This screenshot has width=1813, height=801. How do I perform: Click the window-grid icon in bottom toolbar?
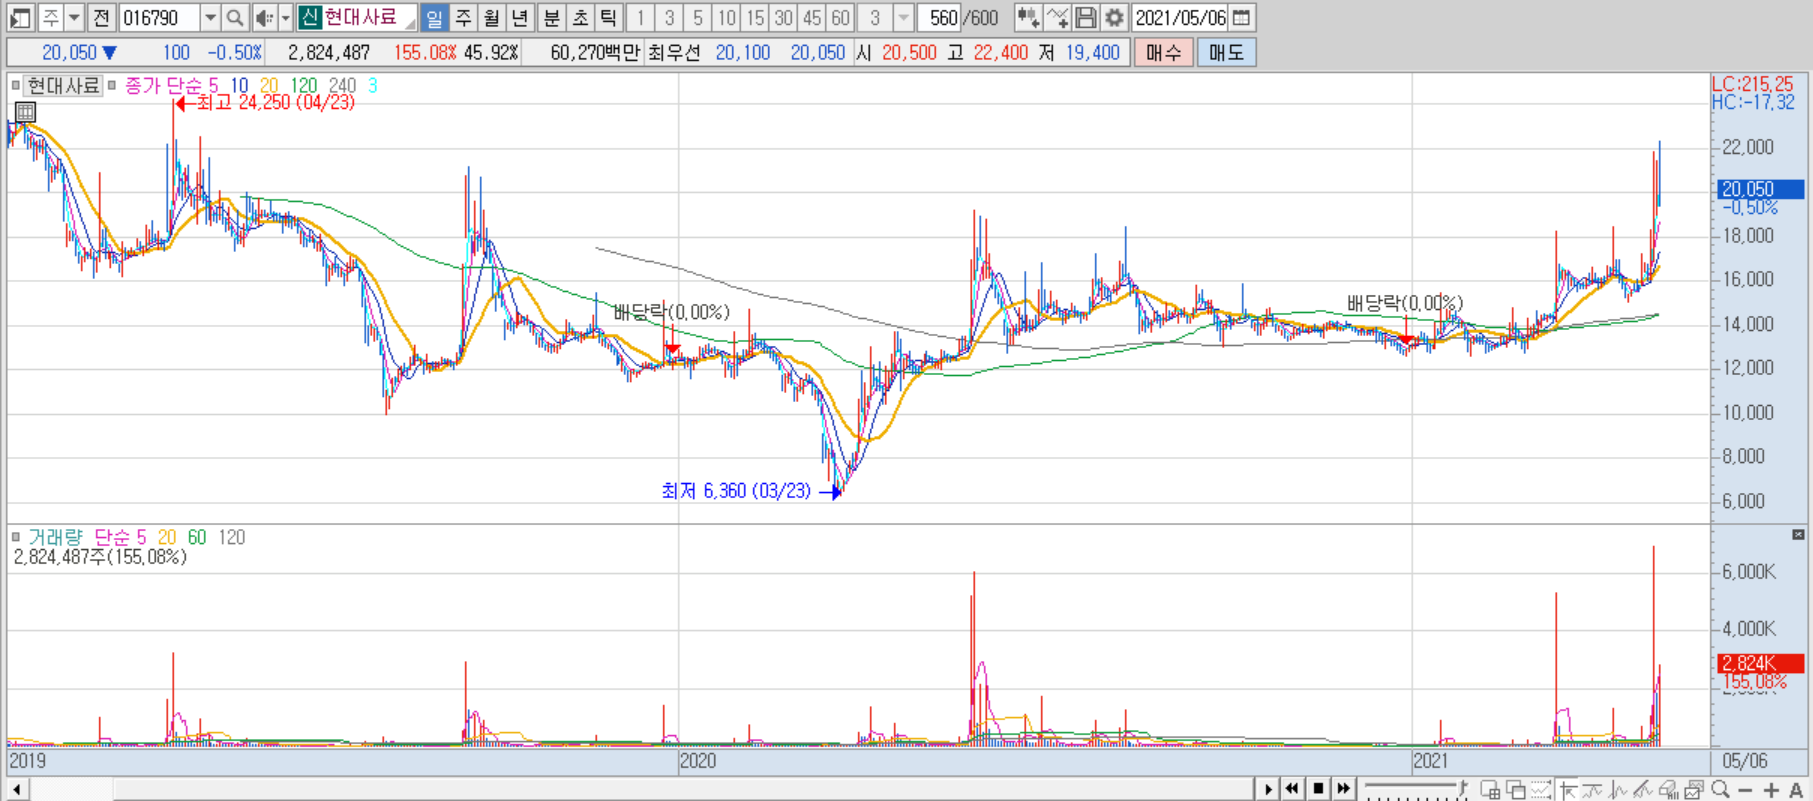(x=1490, y=789)
